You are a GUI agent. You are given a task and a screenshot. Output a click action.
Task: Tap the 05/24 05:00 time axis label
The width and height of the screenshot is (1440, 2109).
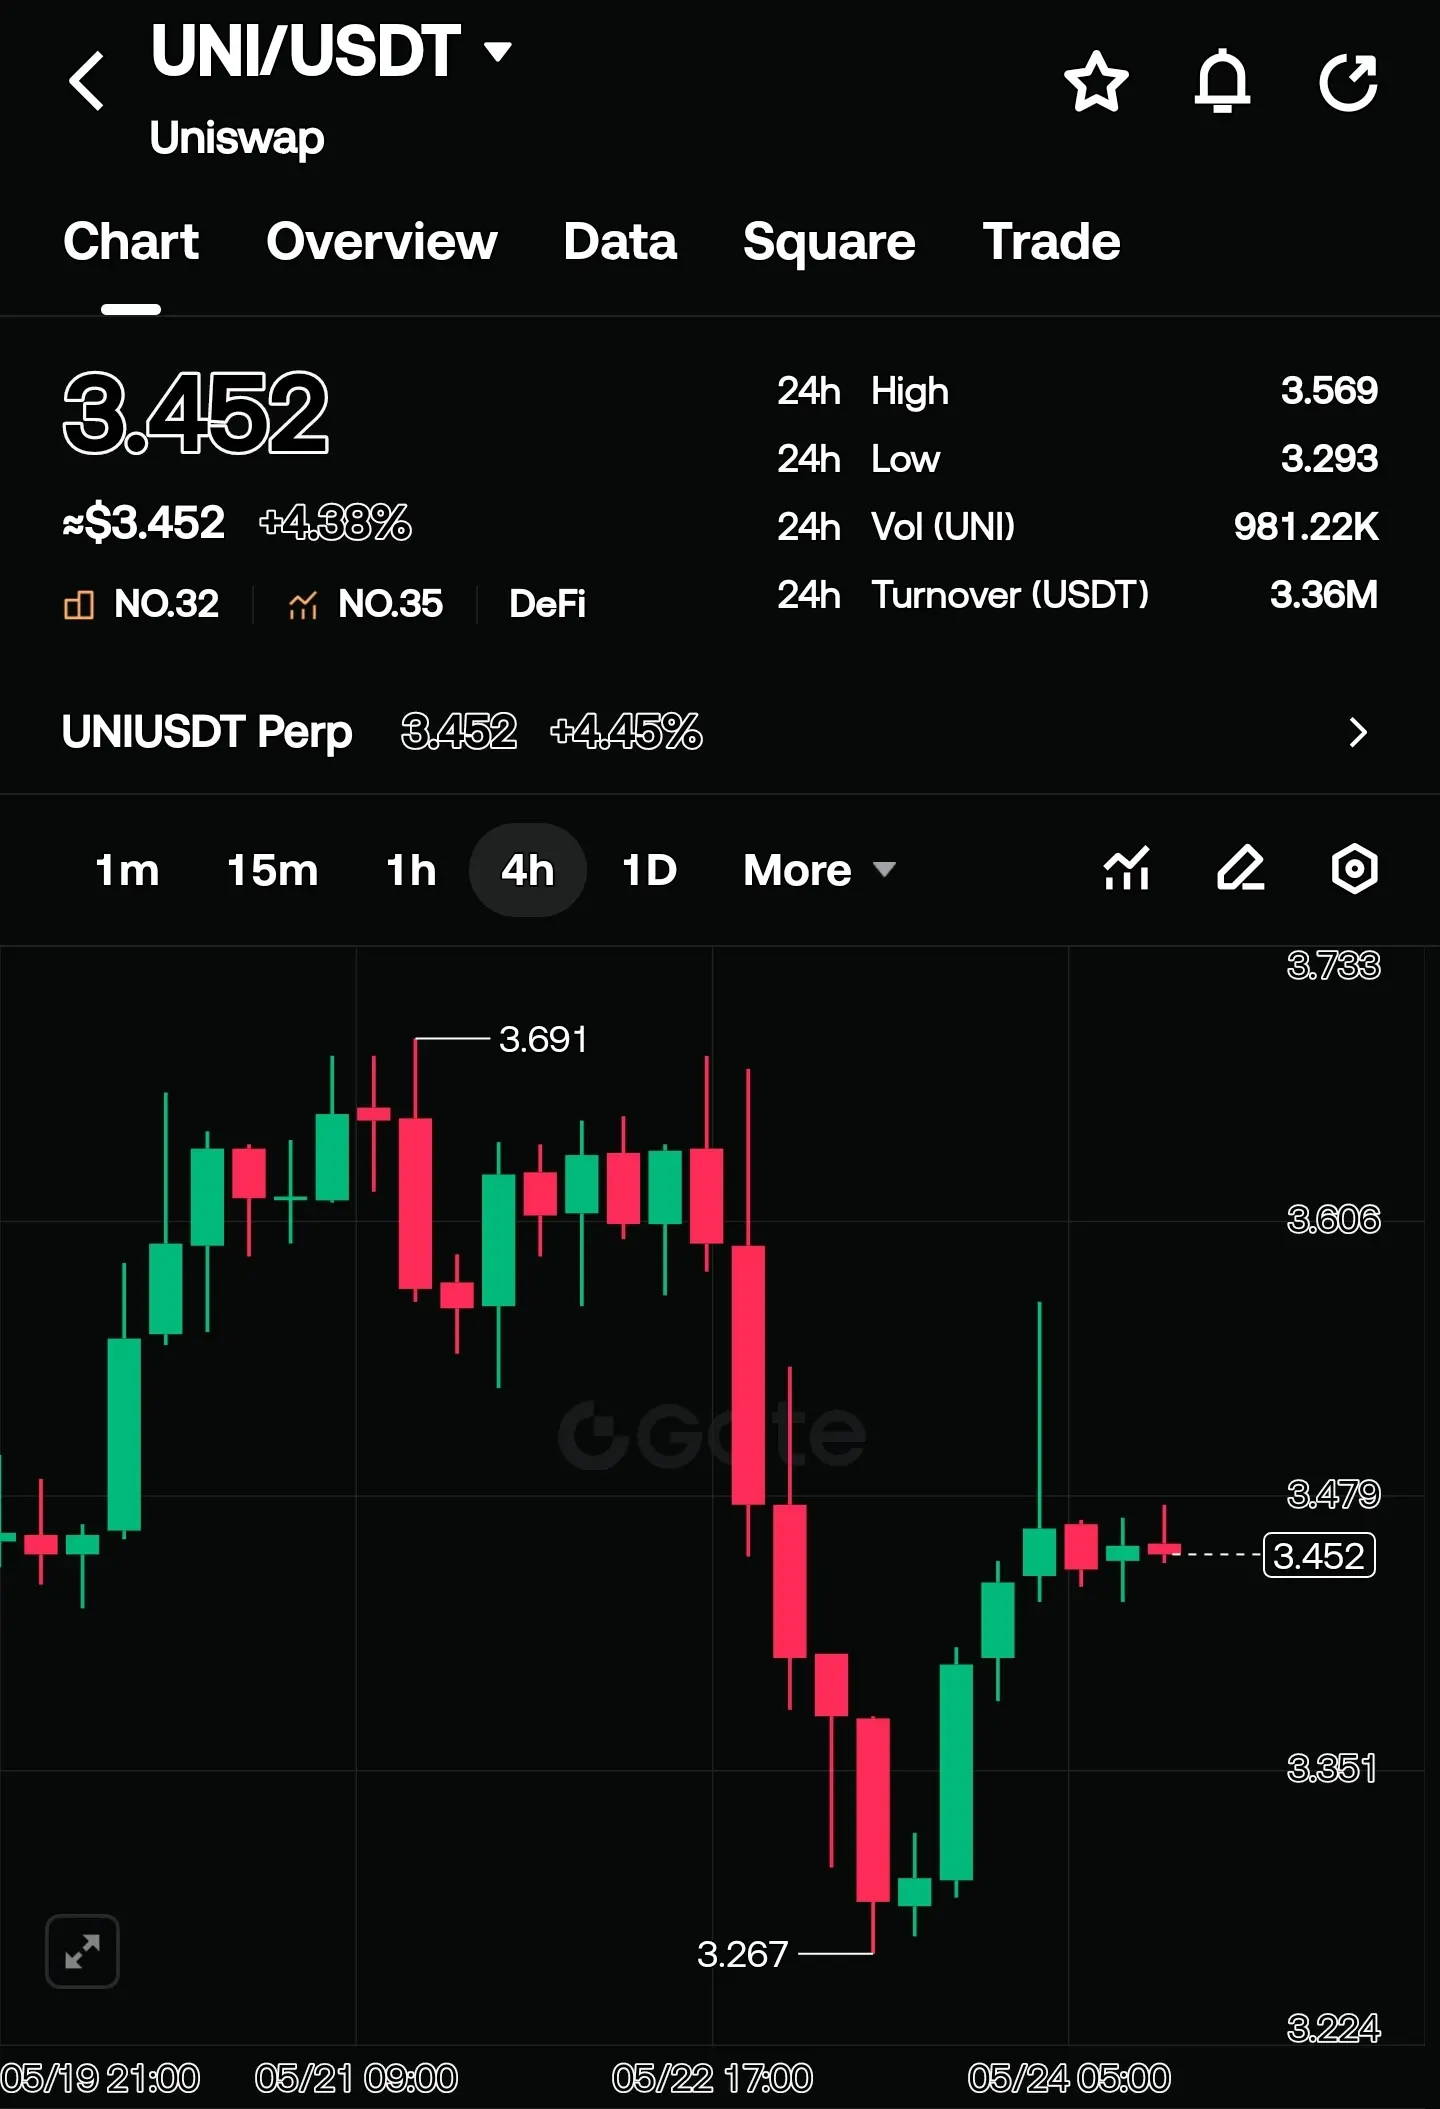(1069, 2079)
